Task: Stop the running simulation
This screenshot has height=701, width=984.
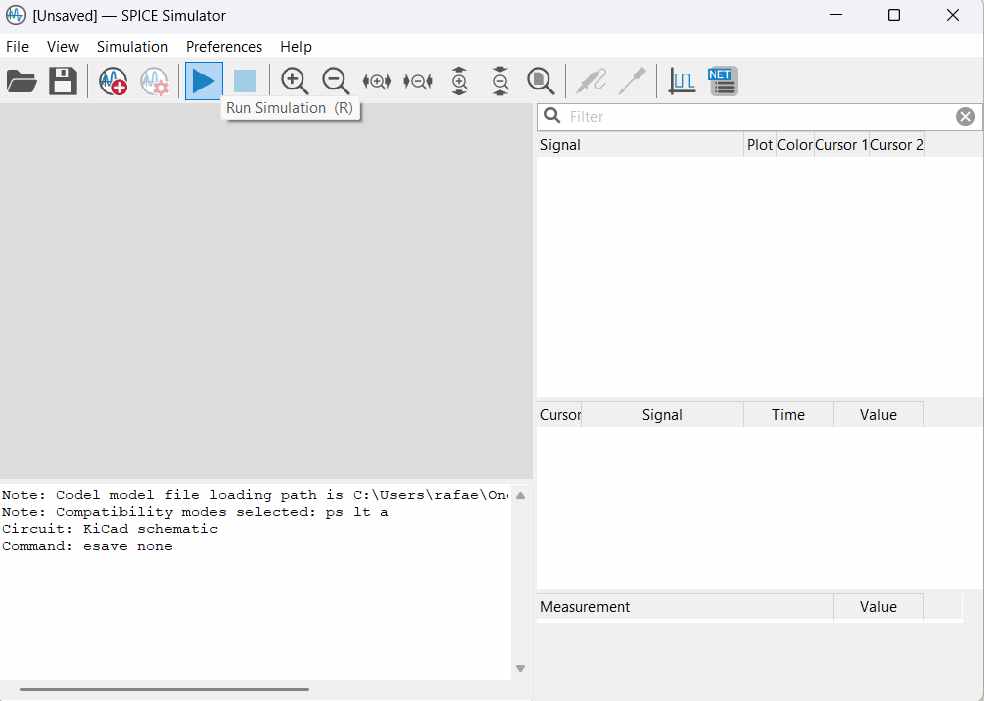Action: coord(245,81)
